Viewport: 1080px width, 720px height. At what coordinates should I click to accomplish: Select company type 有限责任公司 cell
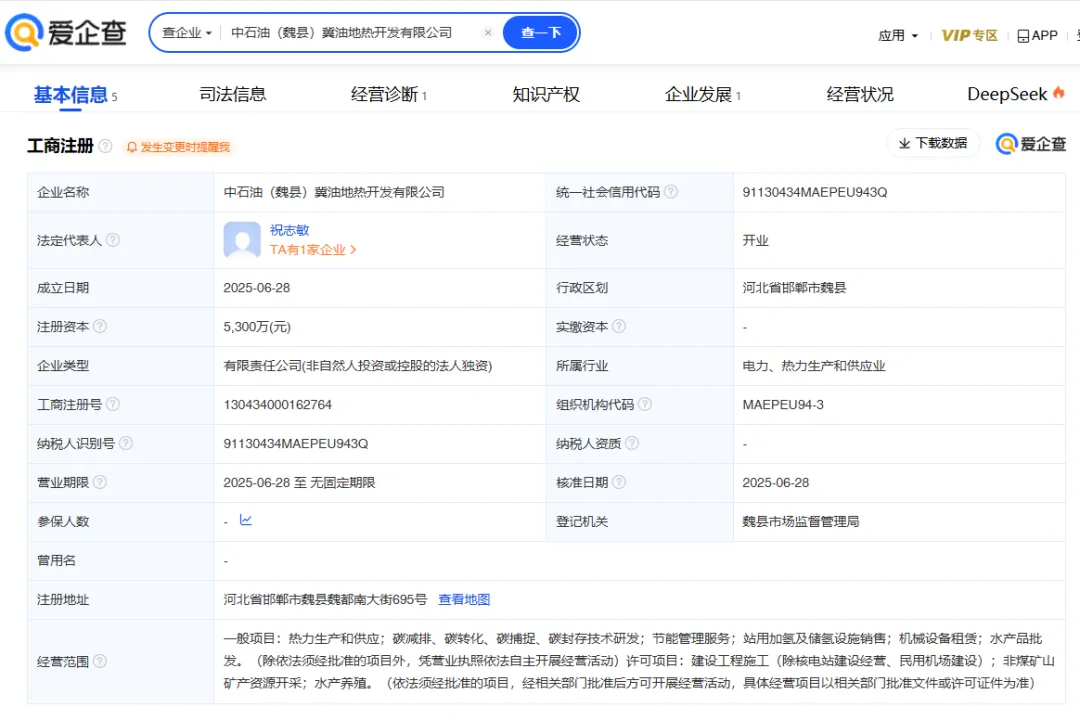(x=358, y=366)
